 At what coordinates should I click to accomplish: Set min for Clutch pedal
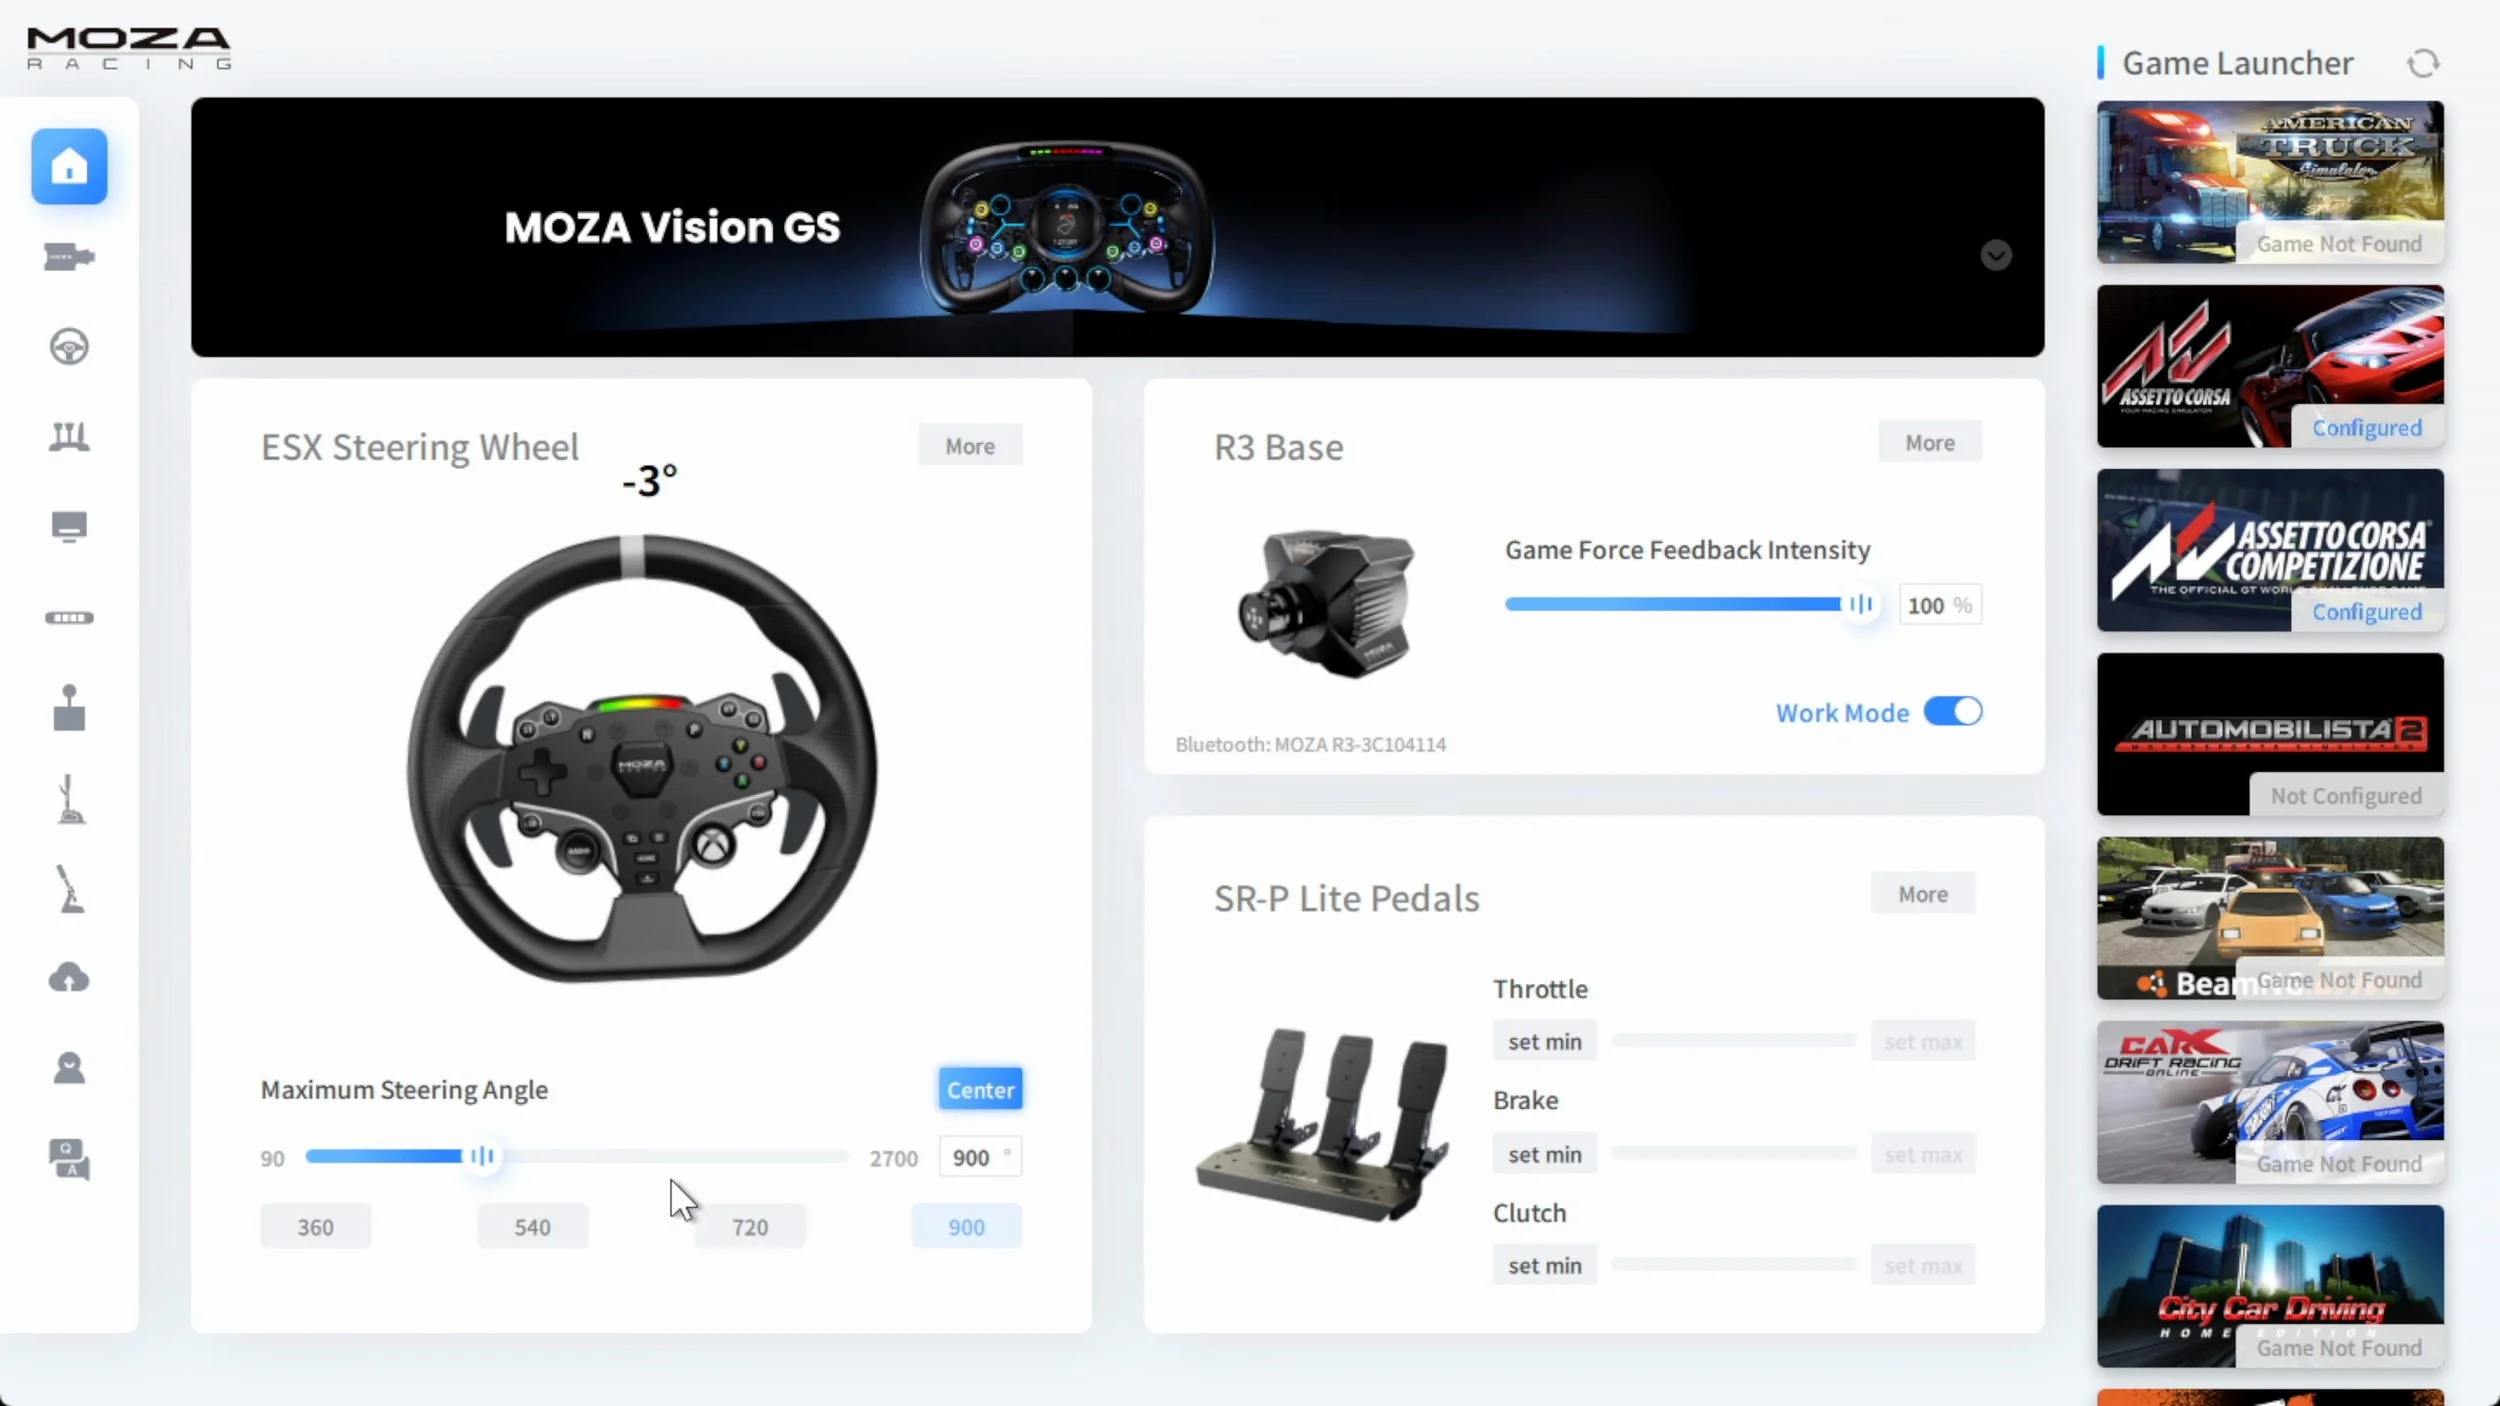coord(1544,1266)
